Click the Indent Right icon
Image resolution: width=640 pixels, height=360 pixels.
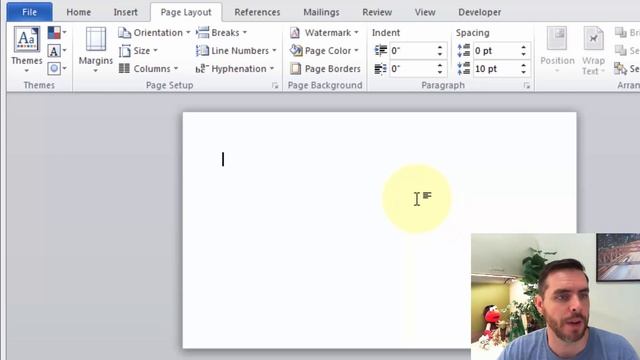[x=380, y=69]
